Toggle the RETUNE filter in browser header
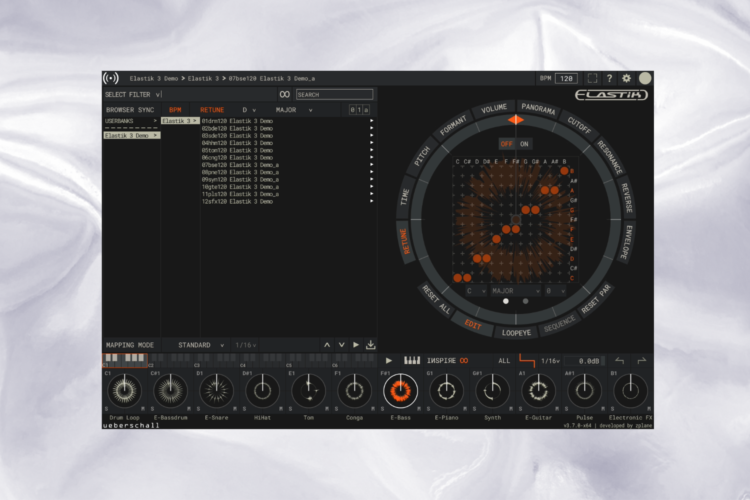This screenshot has height=500, width=750. point(212,109)
